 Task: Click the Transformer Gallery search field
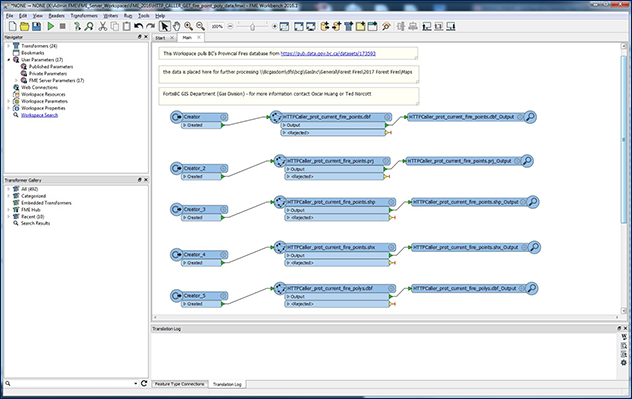(72, 384)
